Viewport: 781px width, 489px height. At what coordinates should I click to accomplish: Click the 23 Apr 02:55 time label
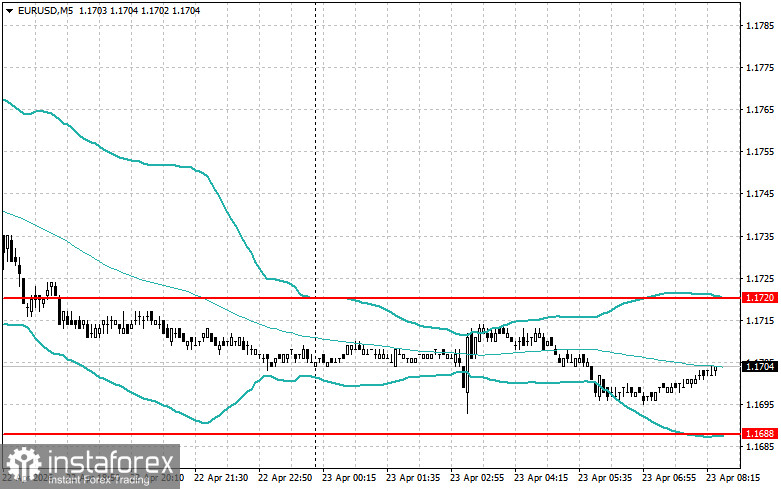pos(477,478)
